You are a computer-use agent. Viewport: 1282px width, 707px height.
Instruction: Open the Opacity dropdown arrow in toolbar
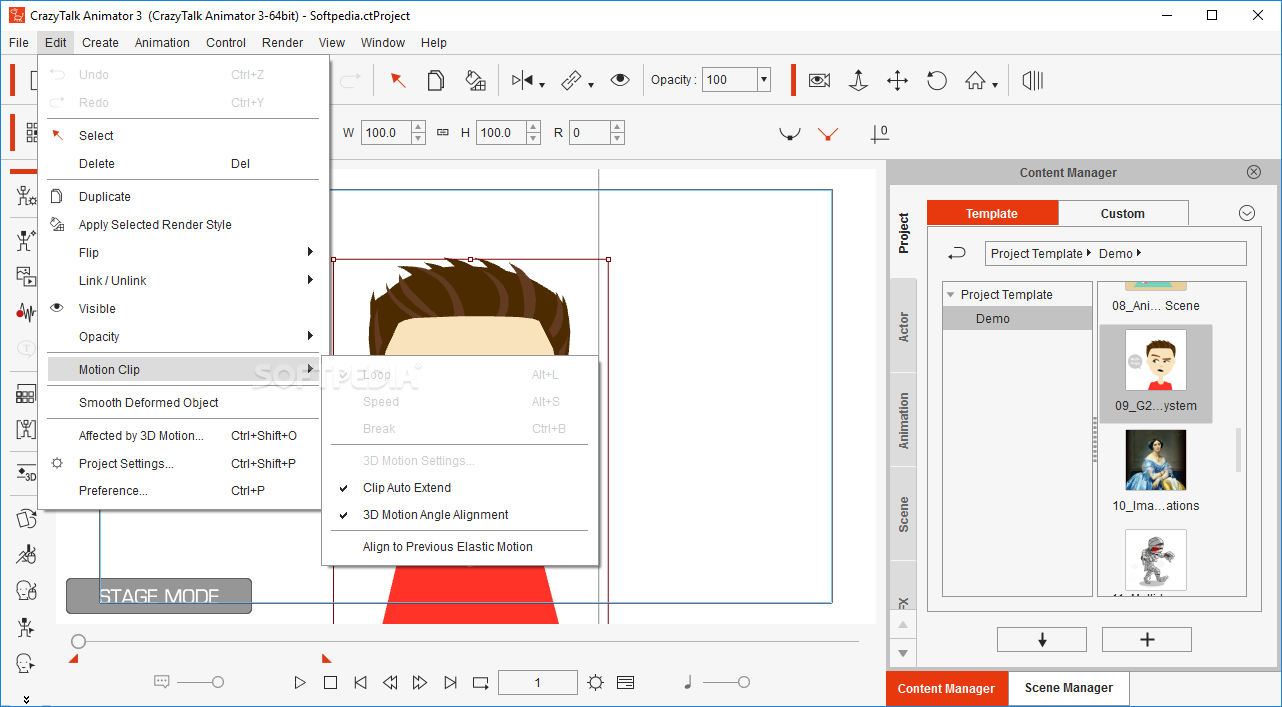764,80
